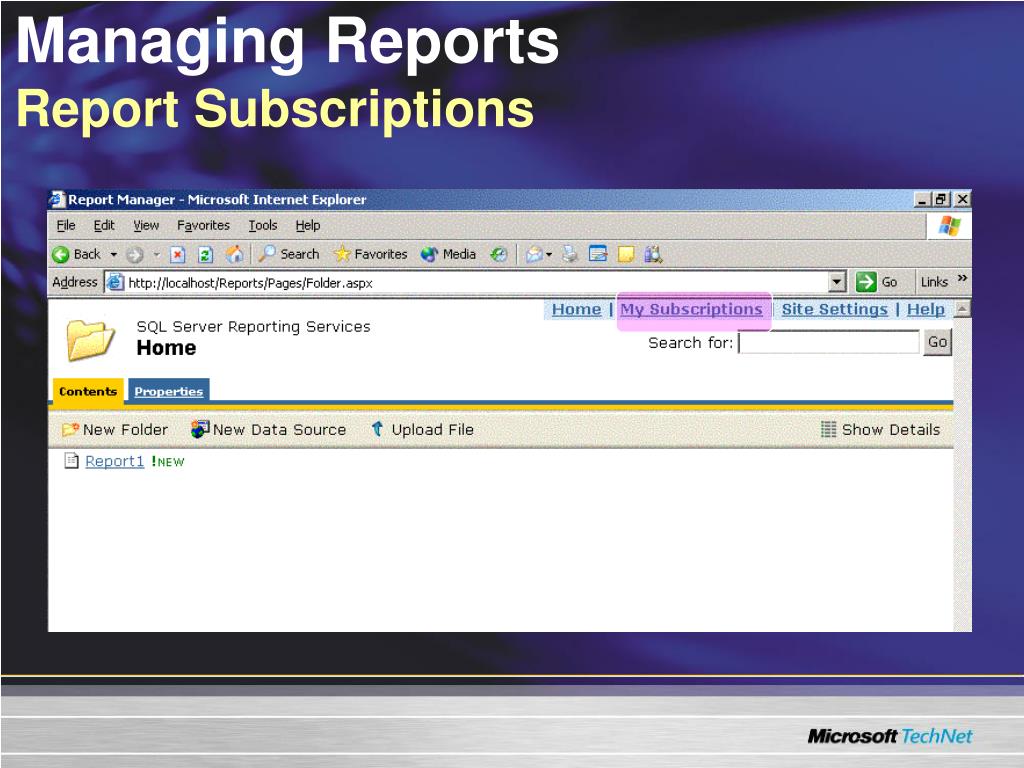Click the New Data Source icon

point(200,429)
